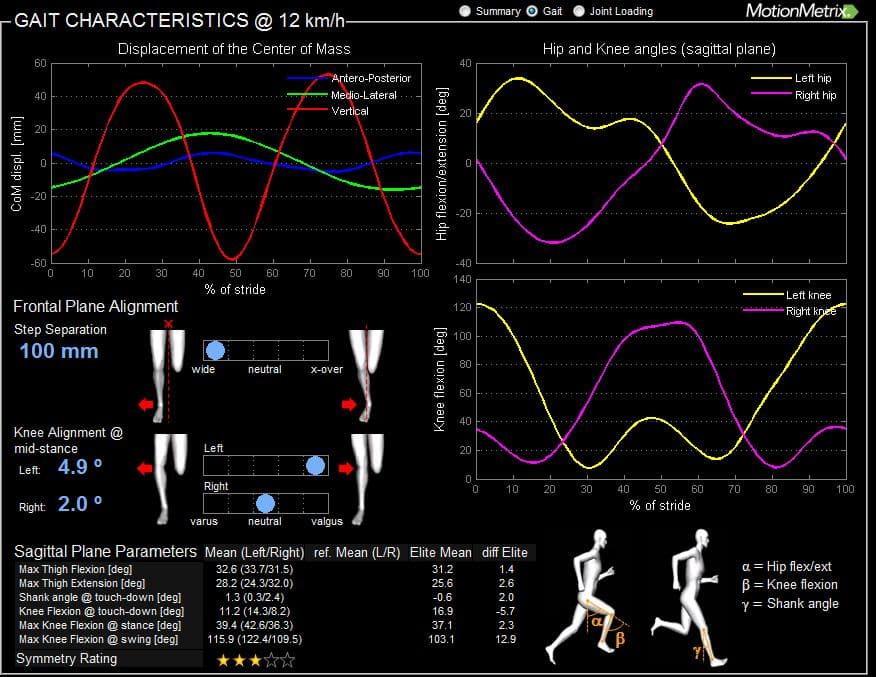Click the Left knee legend entry
The width and height of the screenshot is (876, 677).
click(787, 295)
